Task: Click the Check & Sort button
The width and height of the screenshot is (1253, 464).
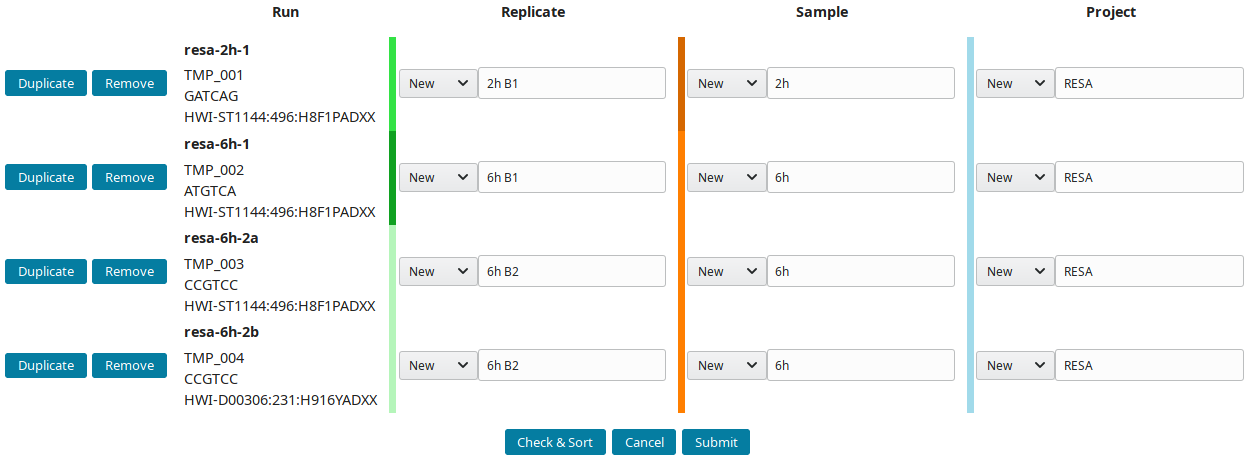Action: [555, 442]
